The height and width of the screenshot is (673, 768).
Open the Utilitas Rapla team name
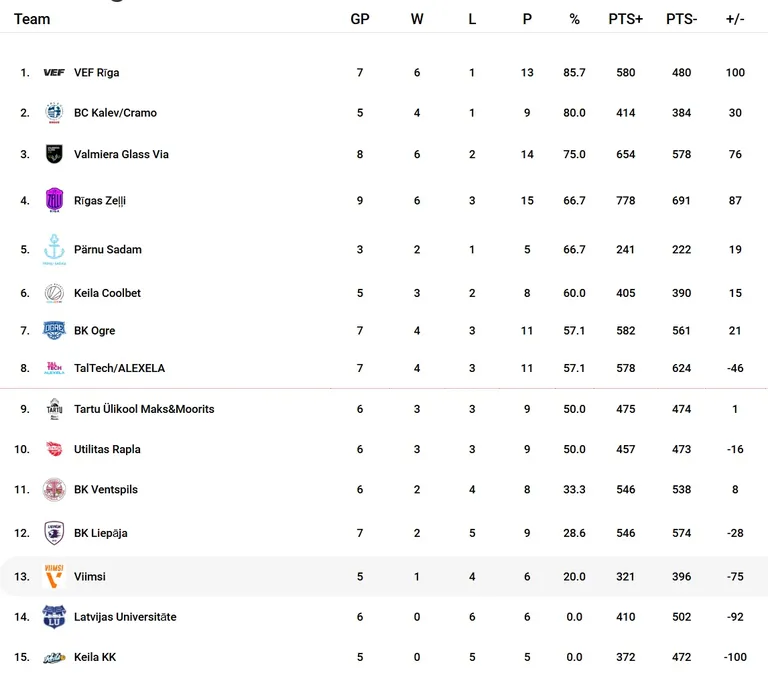pyautogui.click(x=107, y=449)
